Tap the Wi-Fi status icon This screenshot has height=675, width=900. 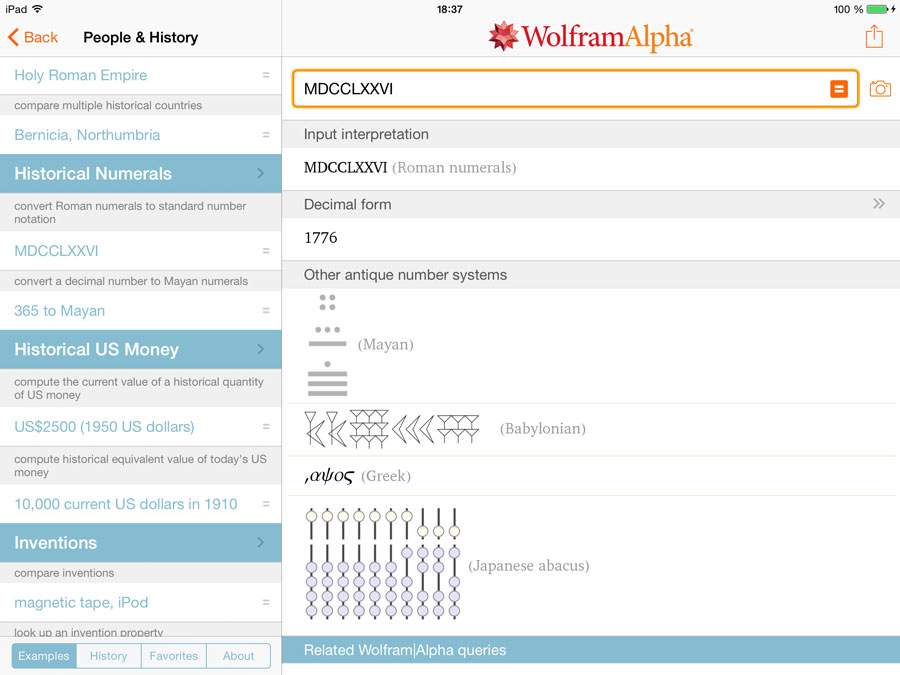[x=37, y=9]
